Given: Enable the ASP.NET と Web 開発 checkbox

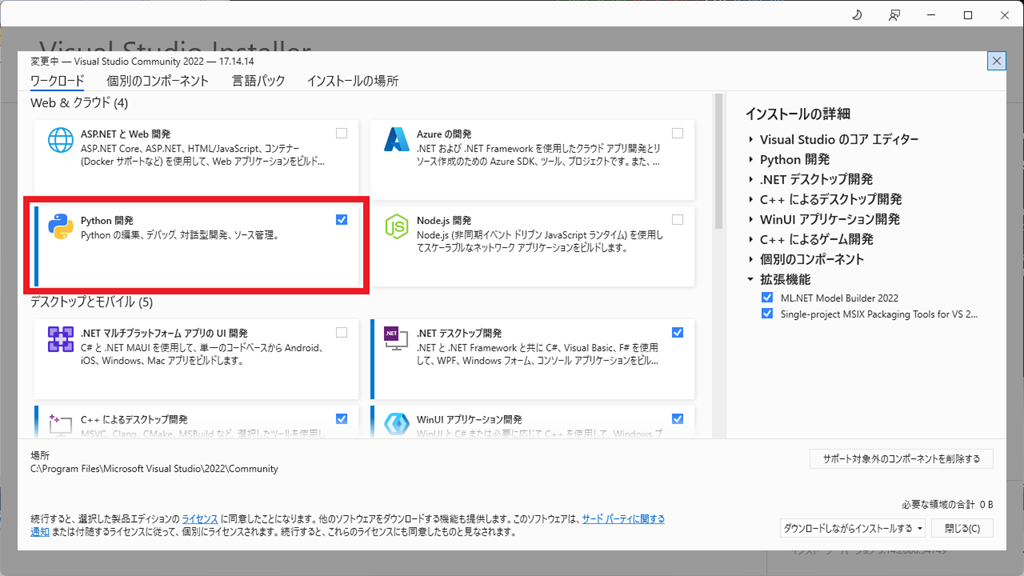Looking at the screenshot, I should (342, 133).
